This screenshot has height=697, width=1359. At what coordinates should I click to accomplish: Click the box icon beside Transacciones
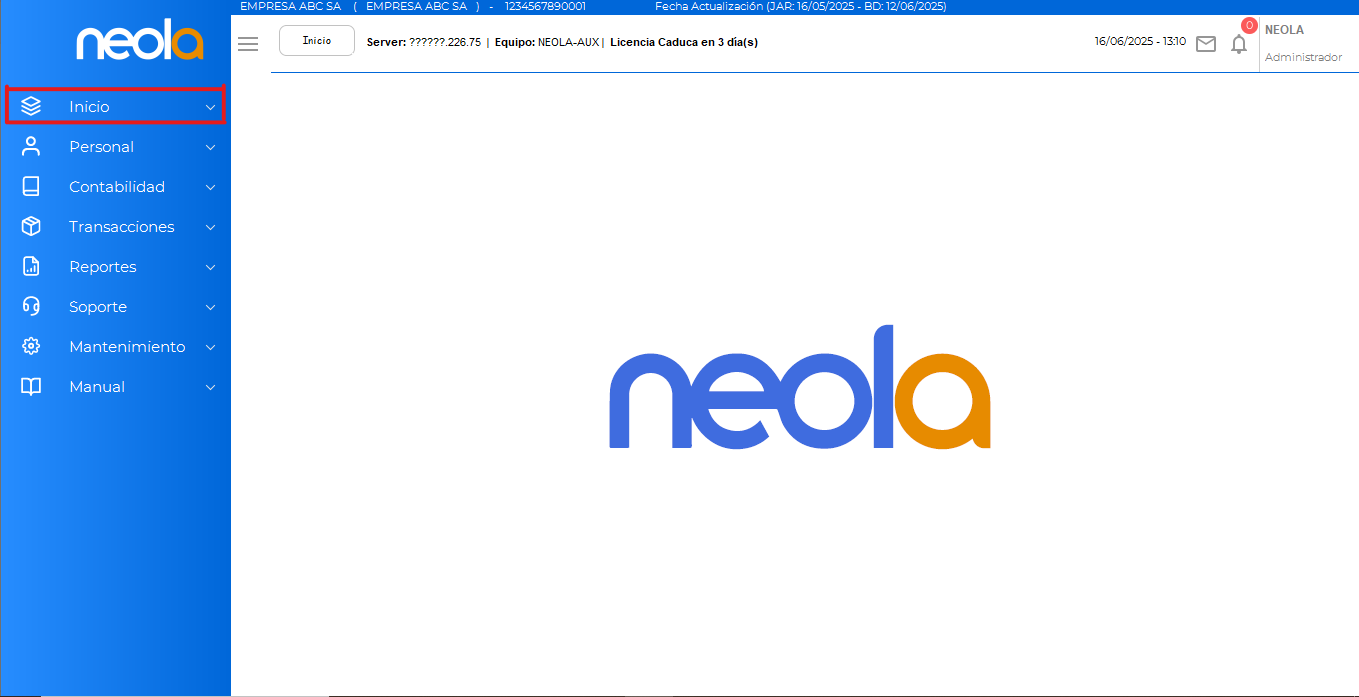click(31, 226)
